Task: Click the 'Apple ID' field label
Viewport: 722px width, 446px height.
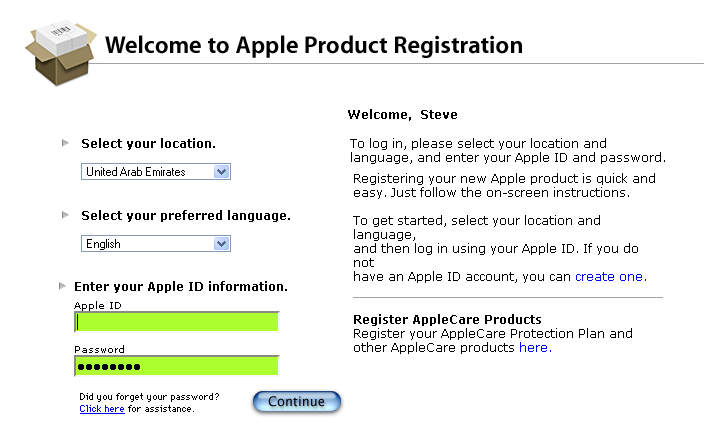Action: (98, 306)
